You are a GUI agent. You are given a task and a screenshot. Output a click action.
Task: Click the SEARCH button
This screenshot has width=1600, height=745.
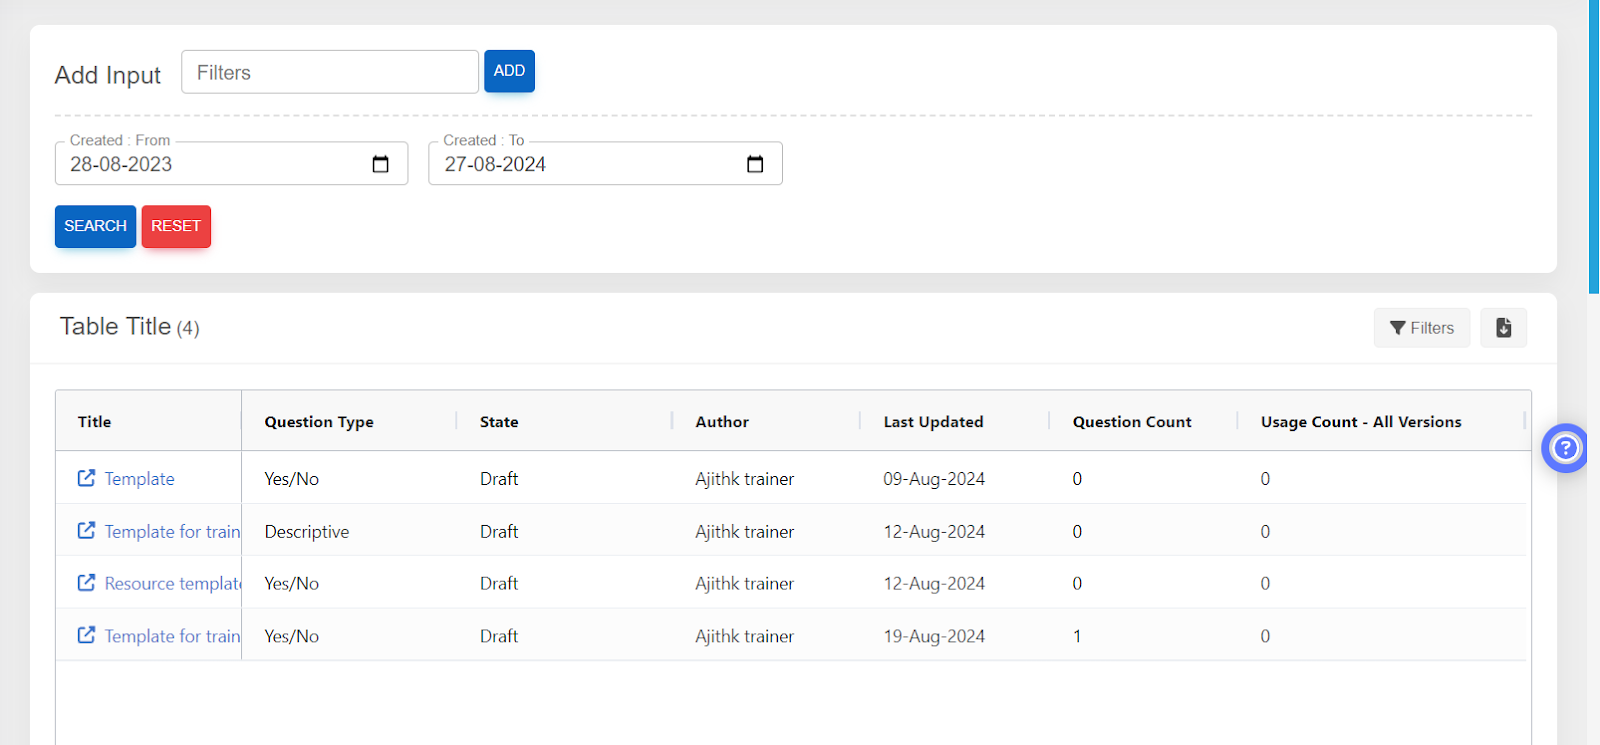click(95, 226)
